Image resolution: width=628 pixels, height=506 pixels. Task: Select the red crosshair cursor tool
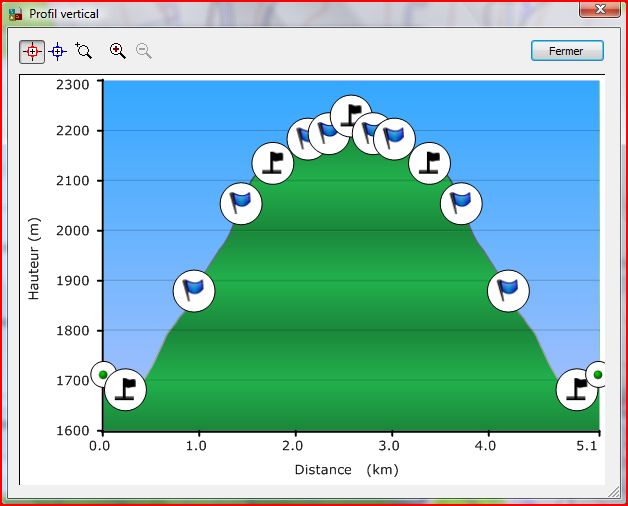coord(32,51)
